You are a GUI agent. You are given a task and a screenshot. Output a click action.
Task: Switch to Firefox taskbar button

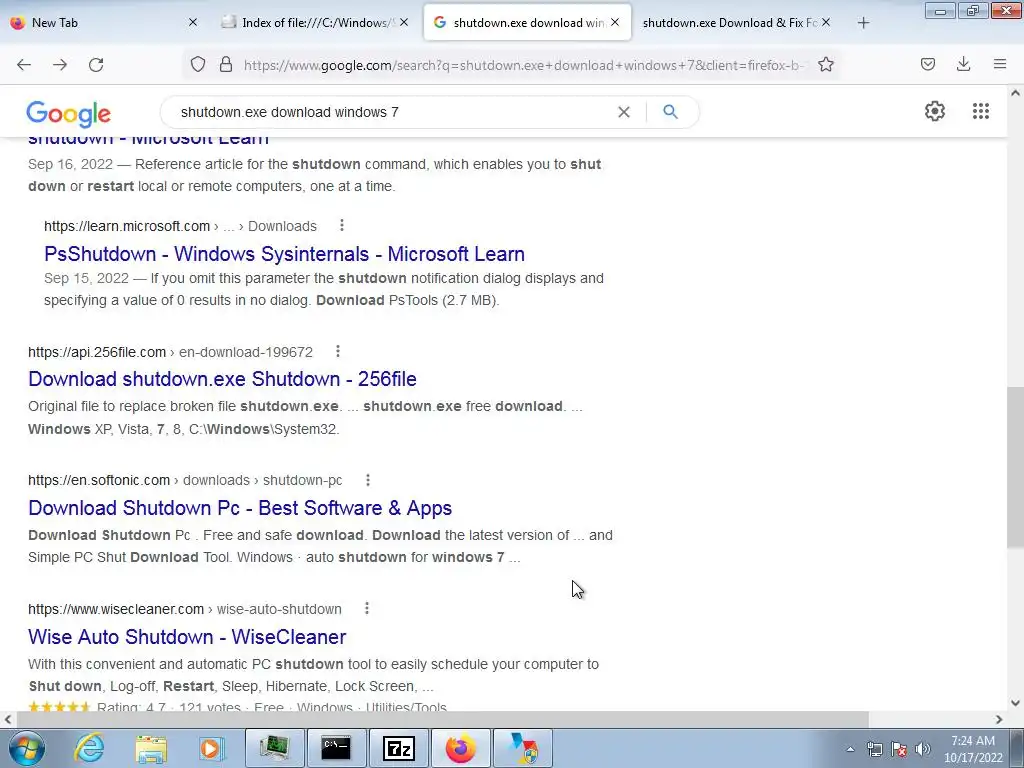[460, 748]
